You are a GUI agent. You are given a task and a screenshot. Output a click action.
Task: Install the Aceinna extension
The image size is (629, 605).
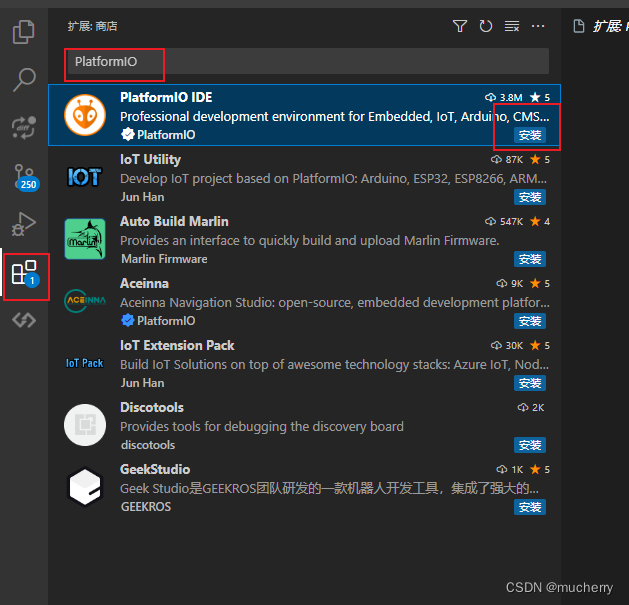[x=530, y=321]
